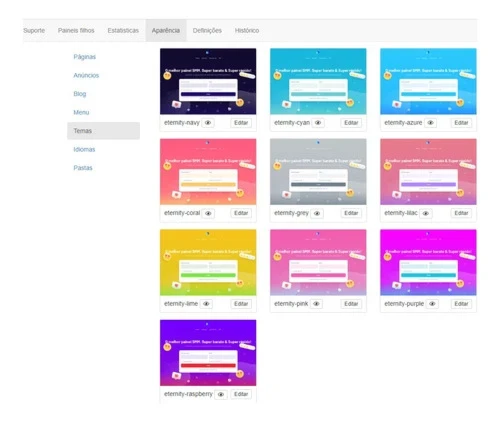Click Editar button for eternity-navy
Viewport: 500px width, 422px height.
[241, 123]
